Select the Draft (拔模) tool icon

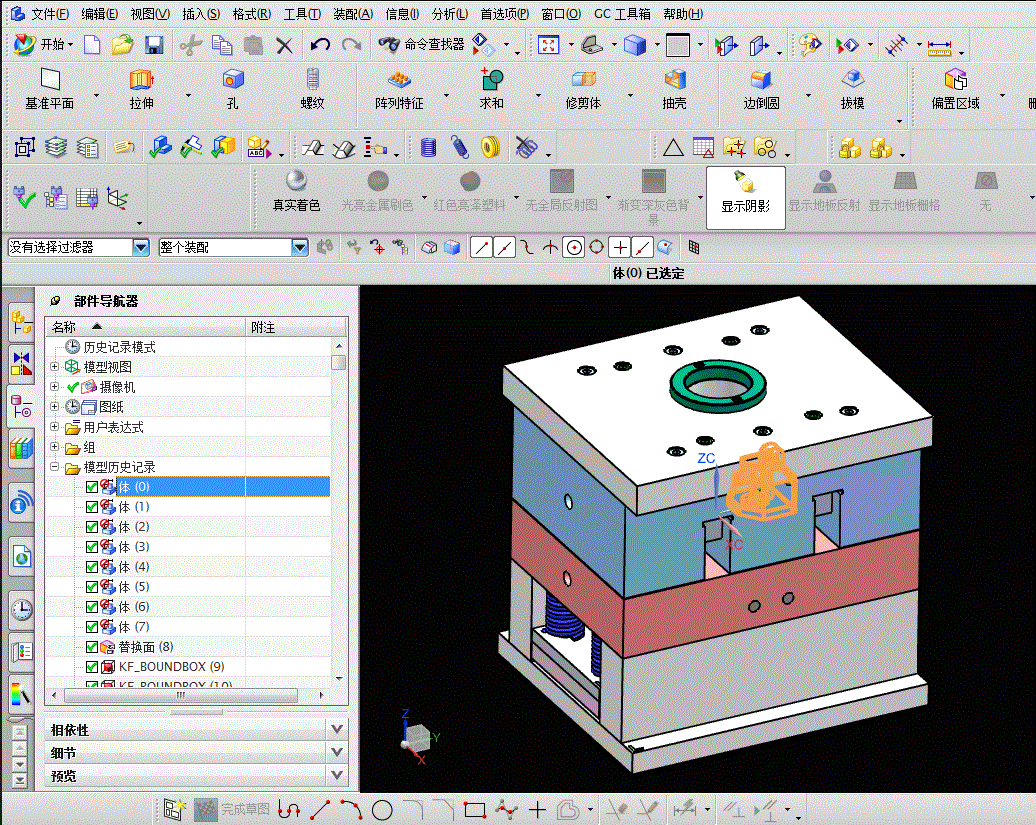point(852,80)
